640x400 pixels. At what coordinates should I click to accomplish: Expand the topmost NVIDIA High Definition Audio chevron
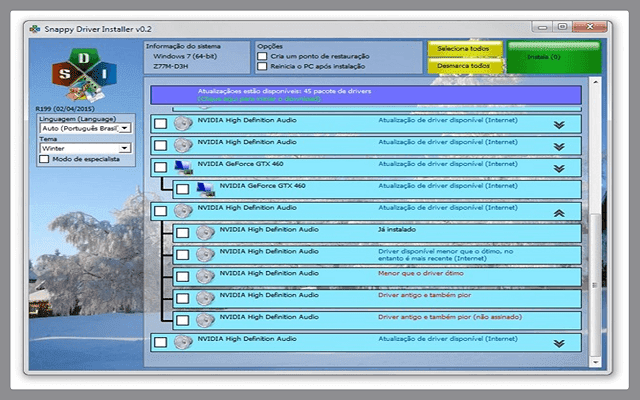click(559, 124)
